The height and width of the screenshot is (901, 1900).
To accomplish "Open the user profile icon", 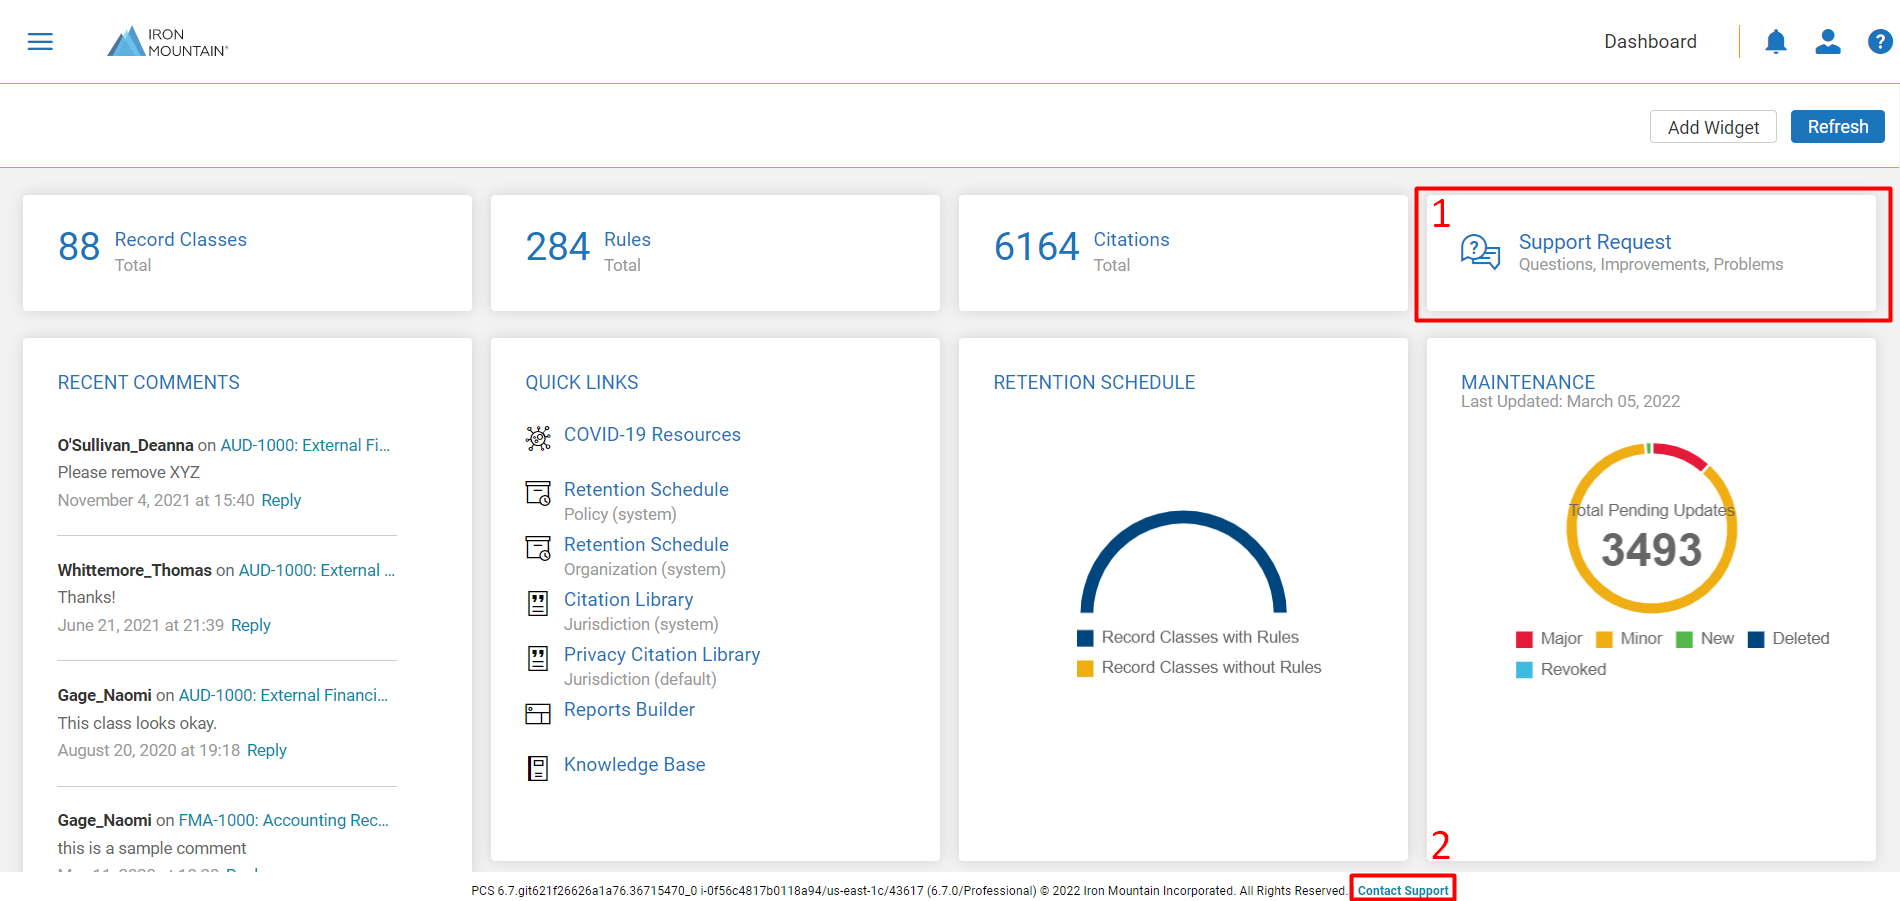I will 1828,42.
